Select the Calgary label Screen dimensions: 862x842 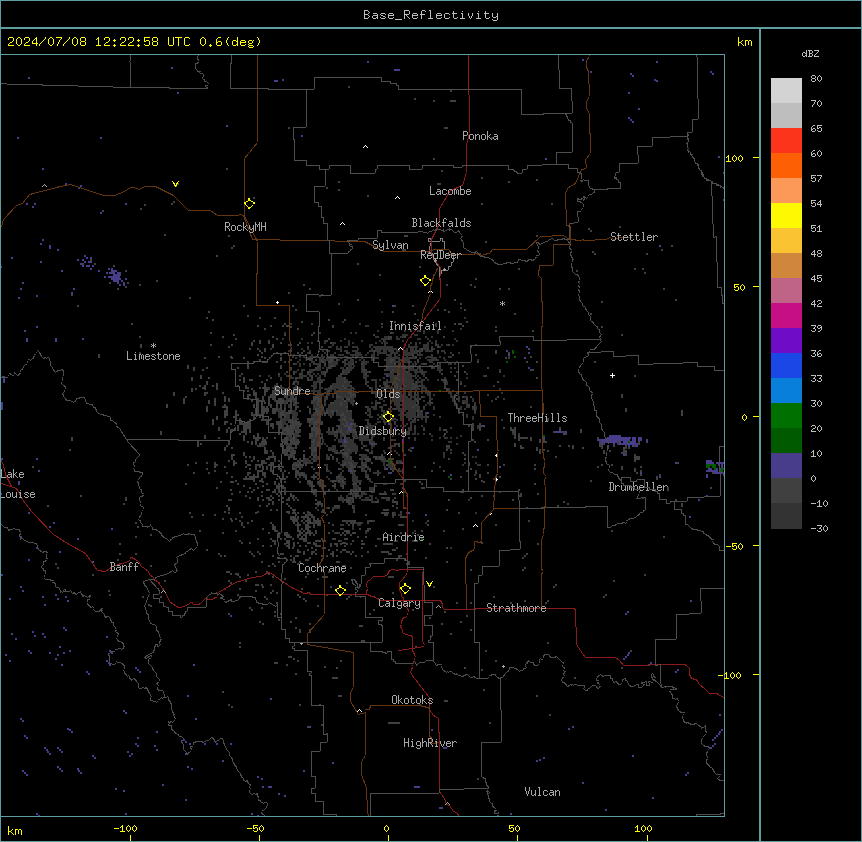[399, 603]
